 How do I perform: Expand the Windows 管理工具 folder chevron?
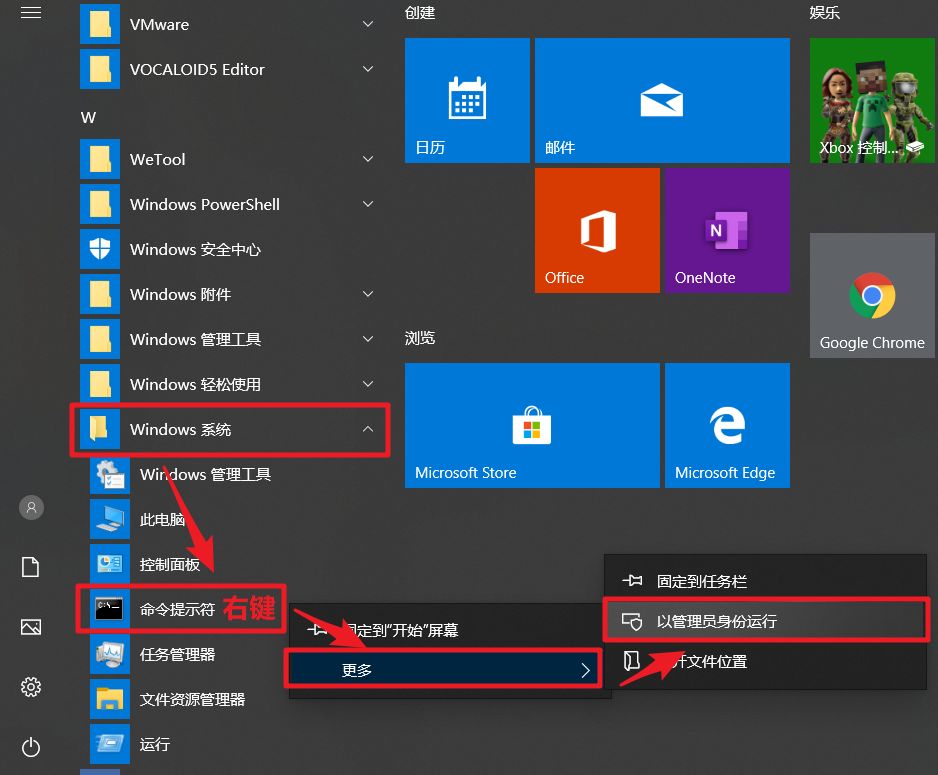click(x=368, y=339)
